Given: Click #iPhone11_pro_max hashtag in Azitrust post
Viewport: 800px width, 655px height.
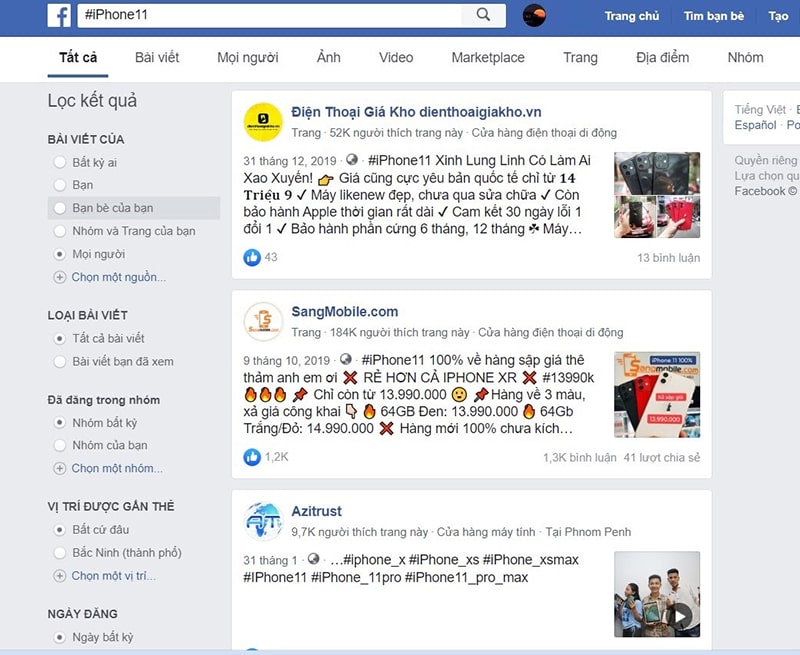Looking at the screenshot, I should click(x=466, y=577).
